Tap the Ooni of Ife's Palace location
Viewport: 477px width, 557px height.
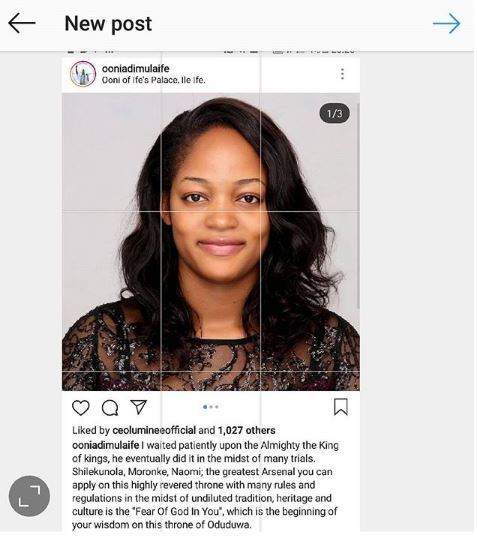153,80
